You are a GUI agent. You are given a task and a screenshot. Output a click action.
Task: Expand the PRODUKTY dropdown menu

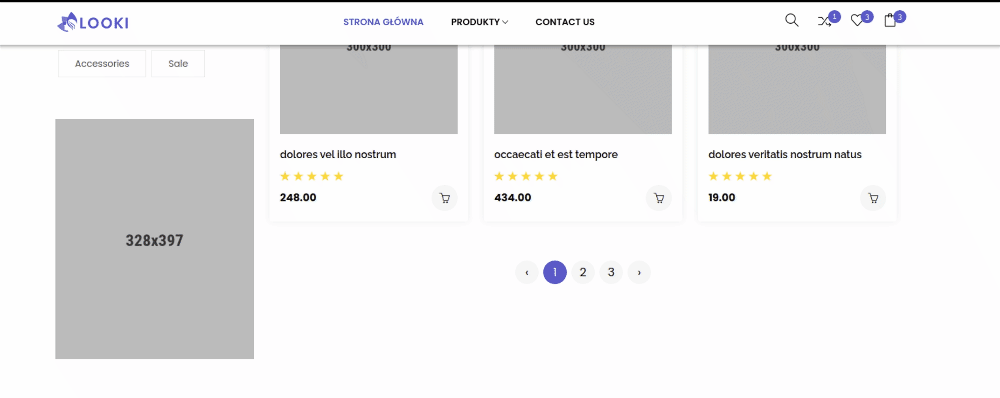480,22
